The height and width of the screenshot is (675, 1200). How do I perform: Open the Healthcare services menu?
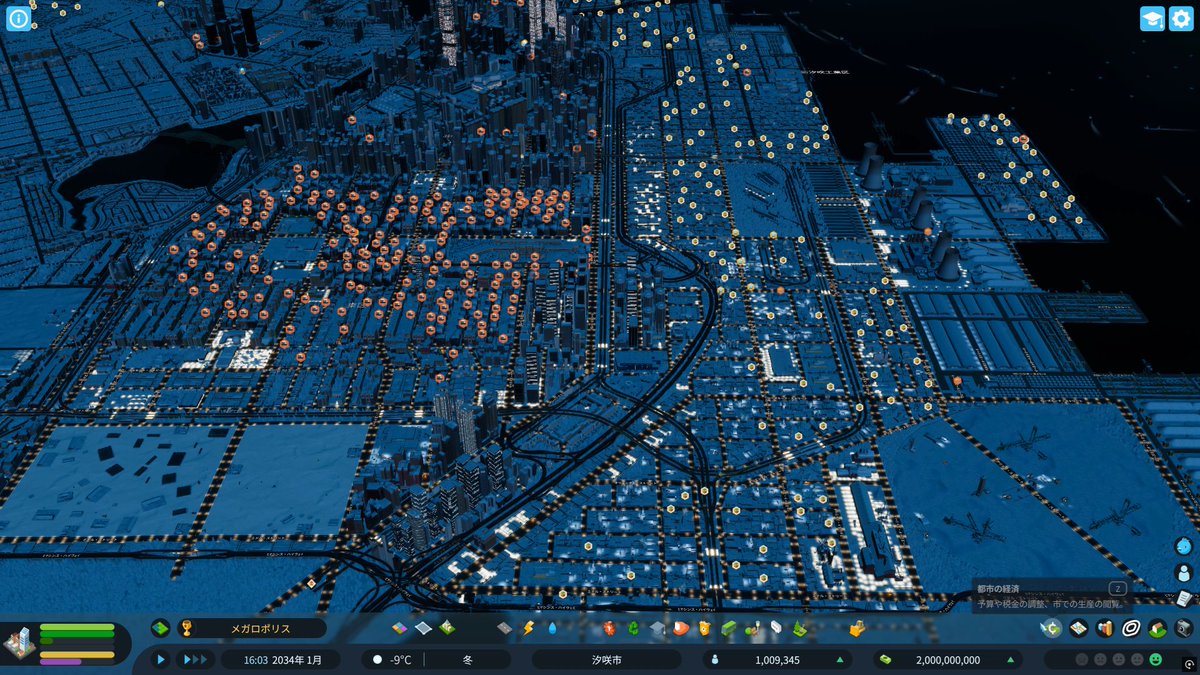point(609,628)
